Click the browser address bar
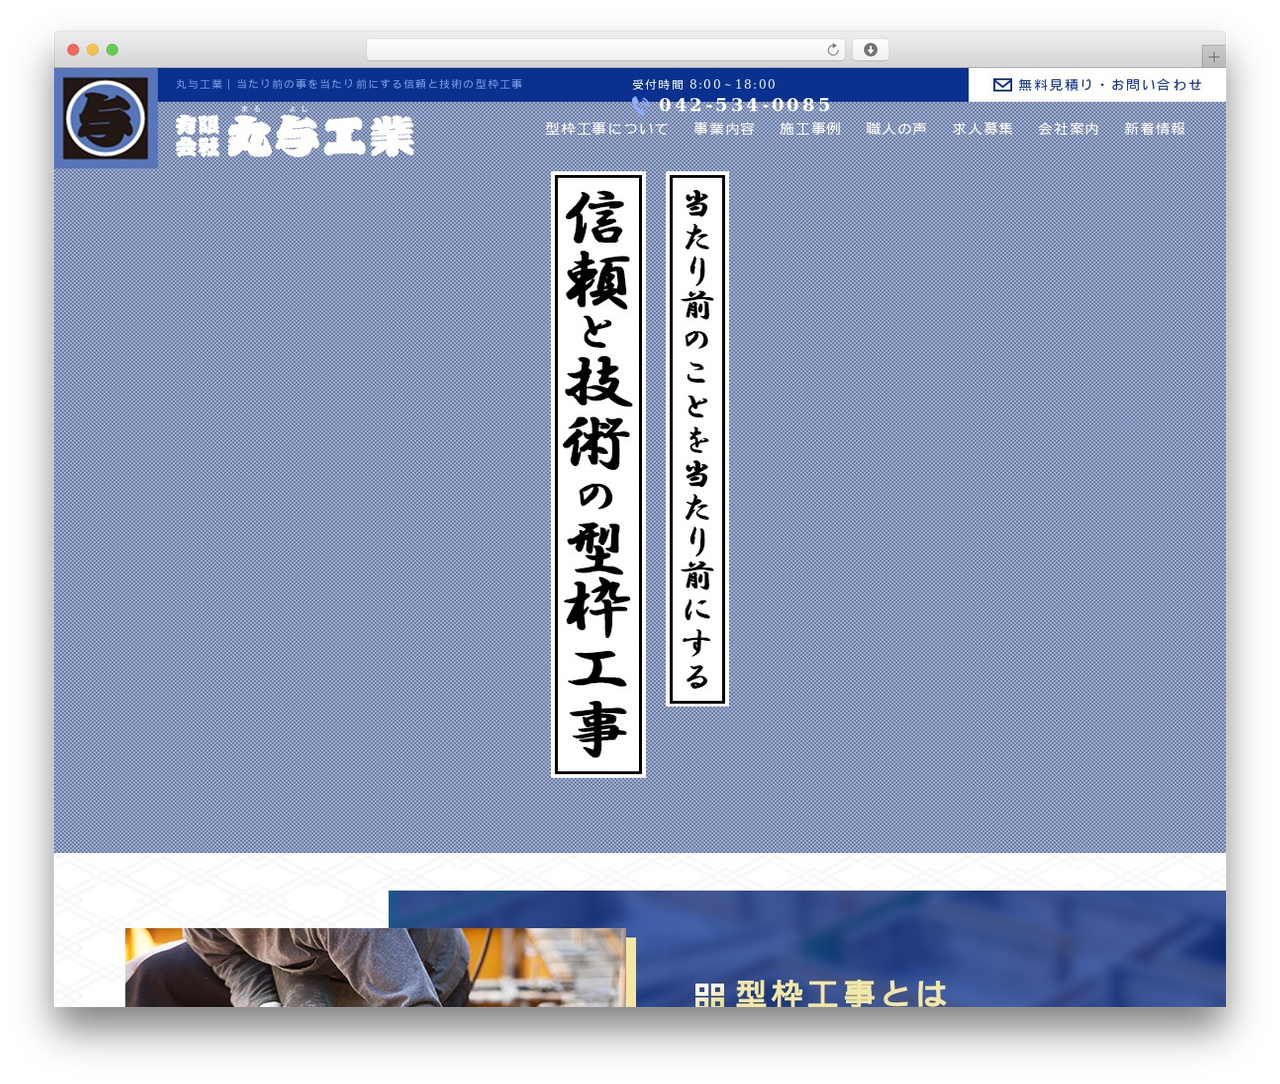1280x1084 pixels. point(606,50)
